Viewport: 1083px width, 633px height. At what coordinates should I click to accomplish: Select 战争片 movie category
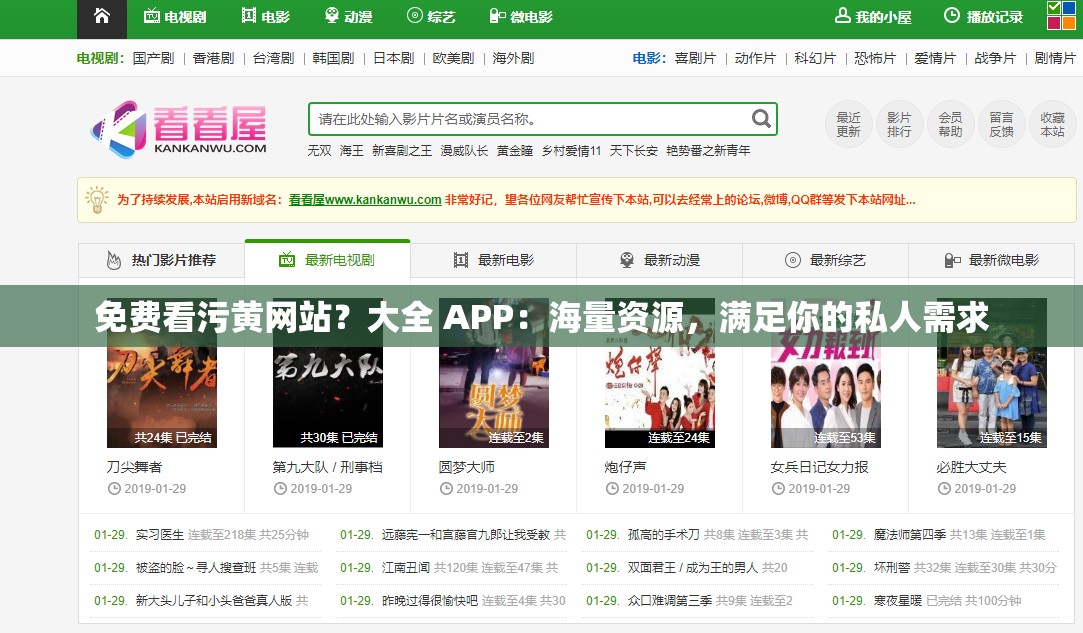[x=995, y=58]
